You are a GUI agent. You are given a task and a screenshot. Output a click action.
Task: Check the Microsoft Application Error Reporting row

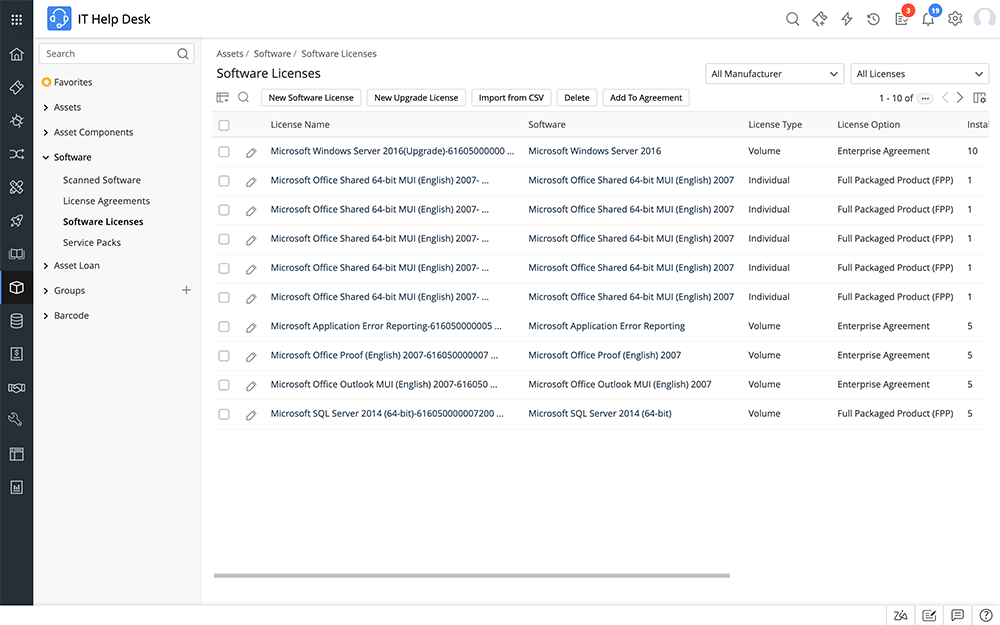223,325
